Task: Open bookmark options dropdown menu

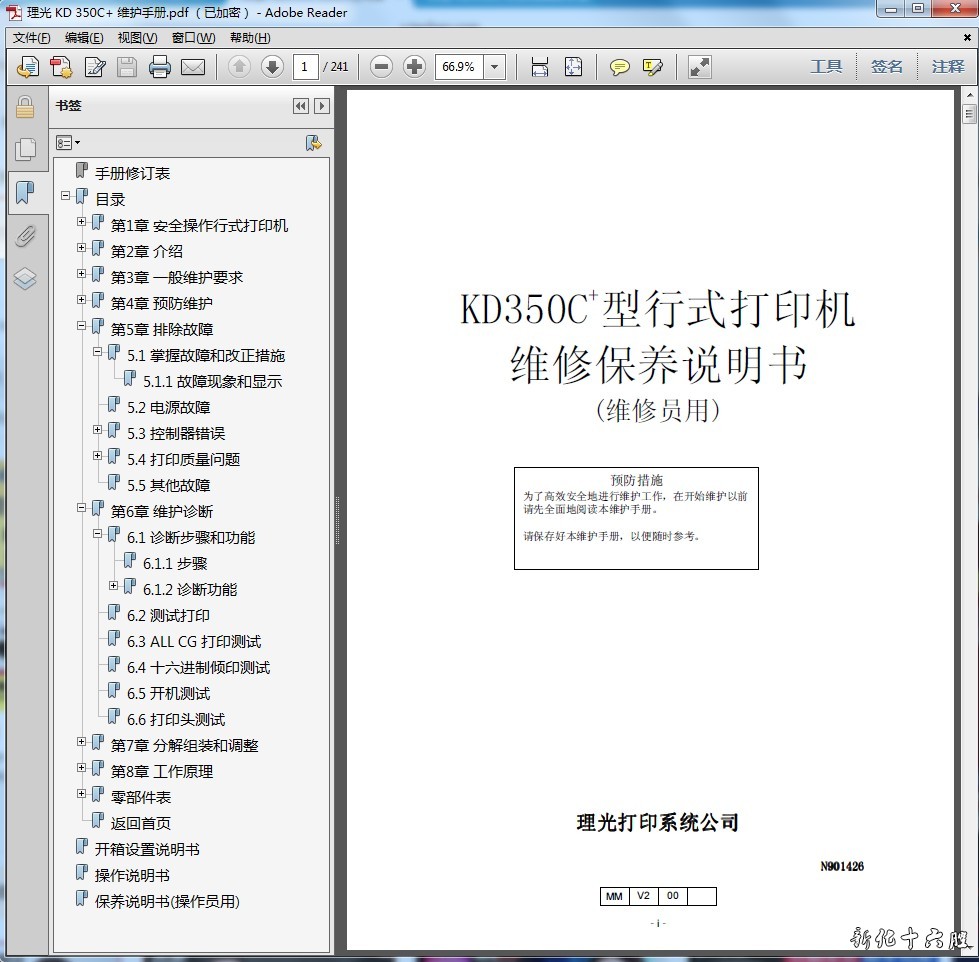Action: pyautogui.click(x=68, y=143)
